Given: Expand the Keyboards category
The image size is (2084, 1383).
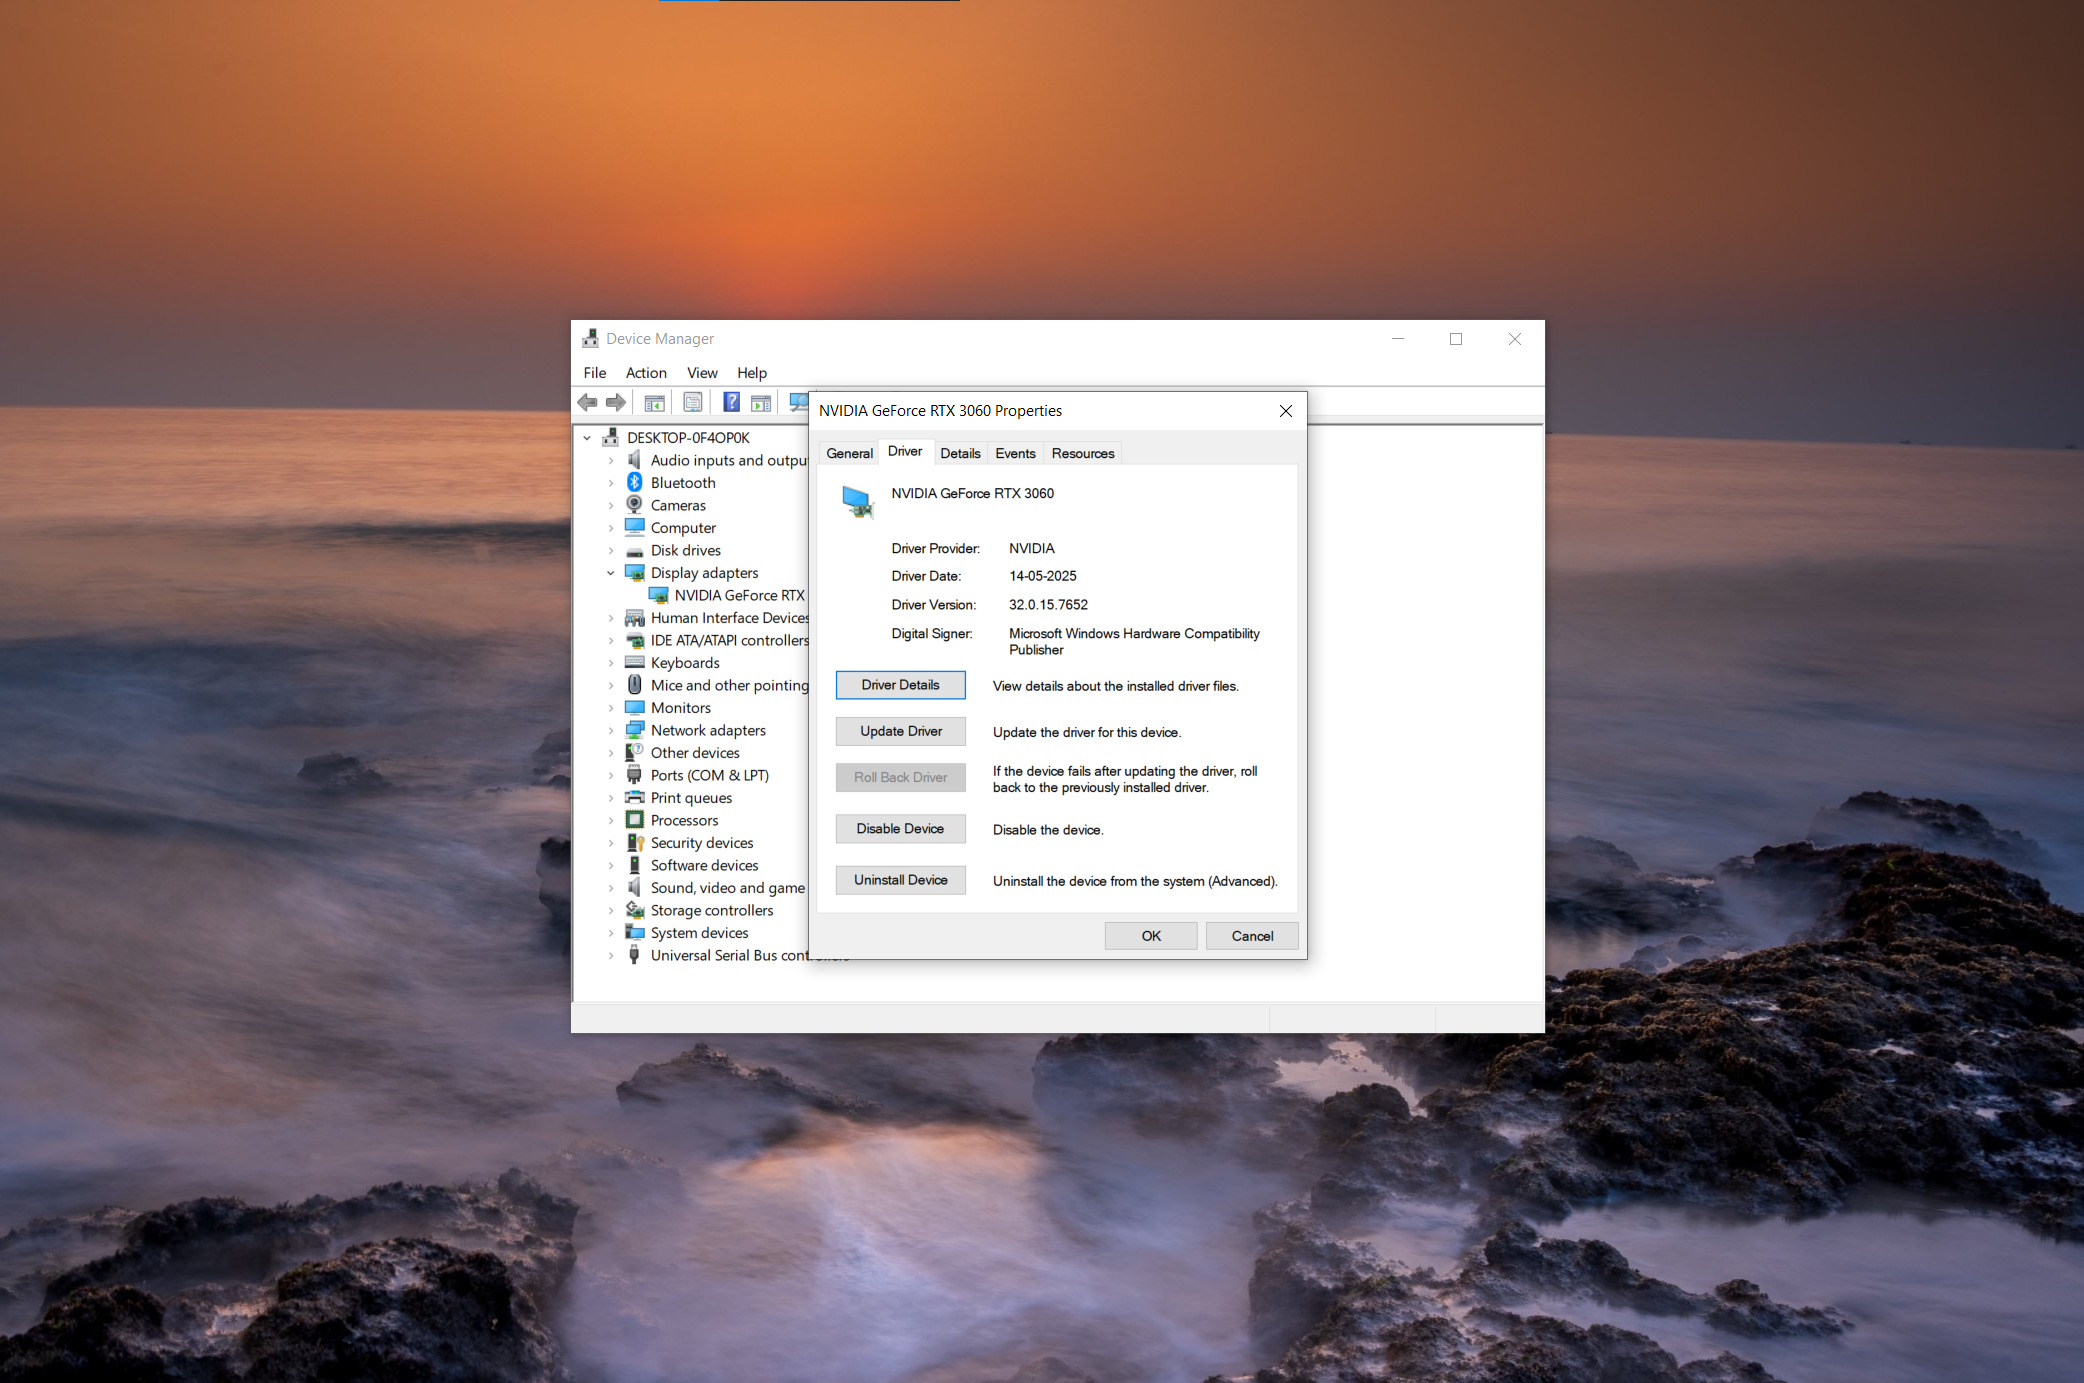Looking at the screenshot, I should (x=611, y=663).
